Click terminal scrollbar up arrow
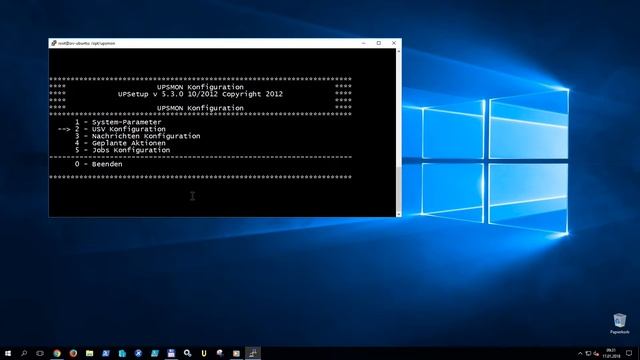This screenshot has height=360, width=640. pos(399,51)
